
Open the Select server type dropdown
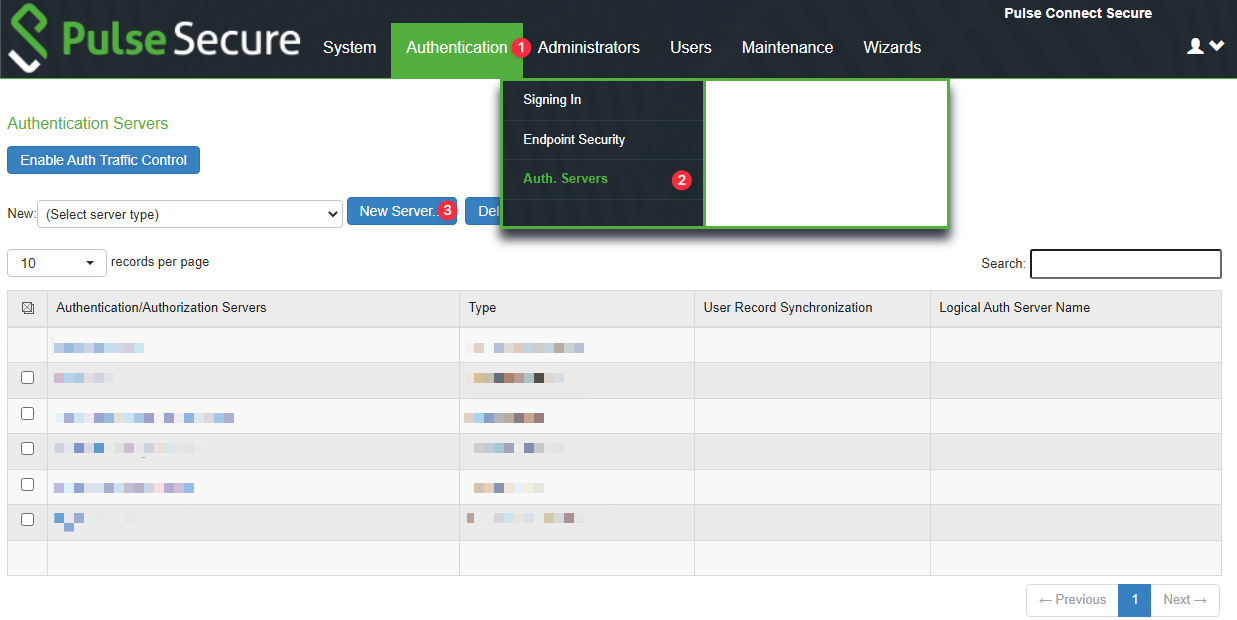click(190, 214)
